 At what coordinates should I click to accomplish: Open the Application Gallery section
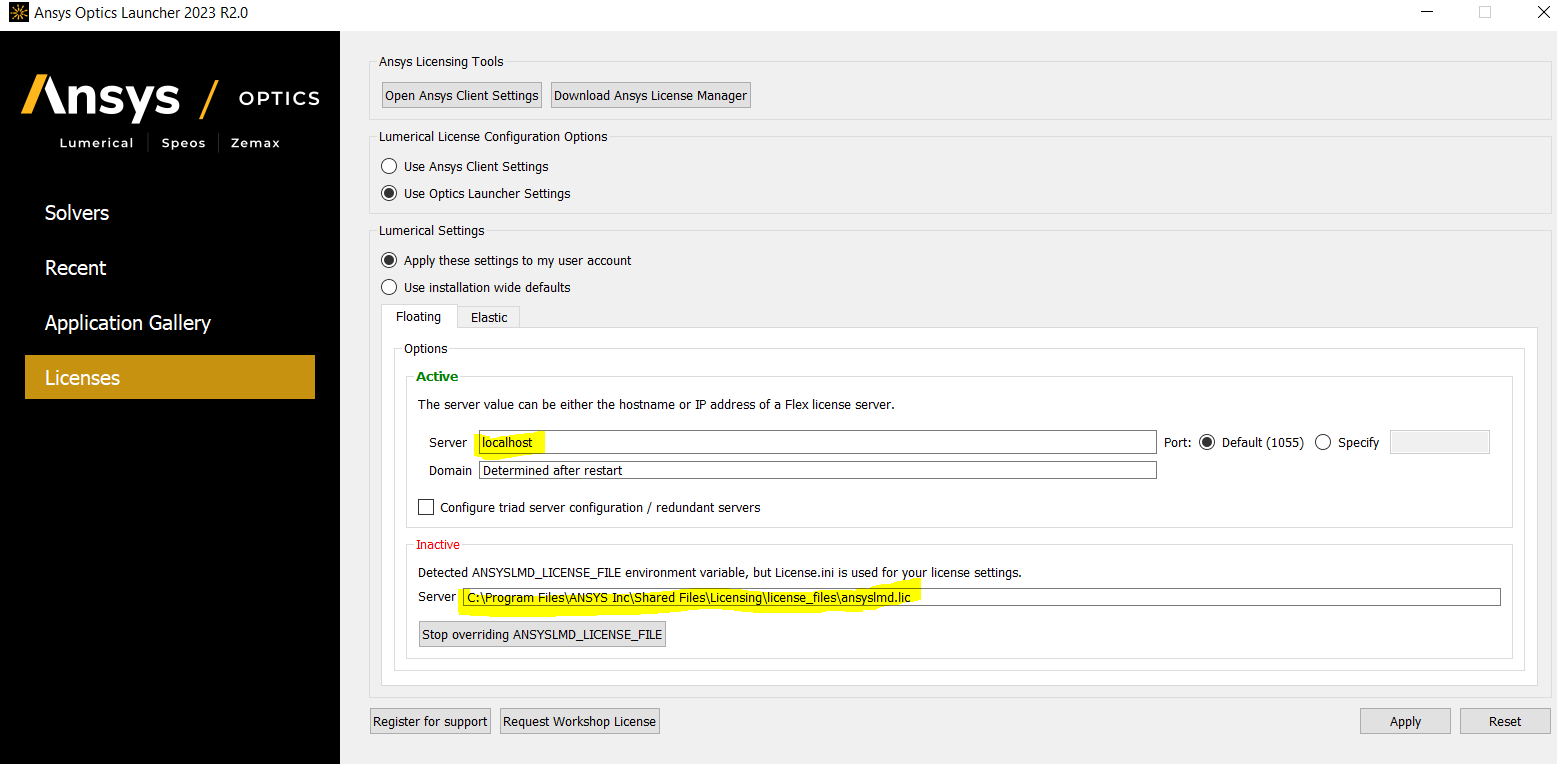point(128,323)
